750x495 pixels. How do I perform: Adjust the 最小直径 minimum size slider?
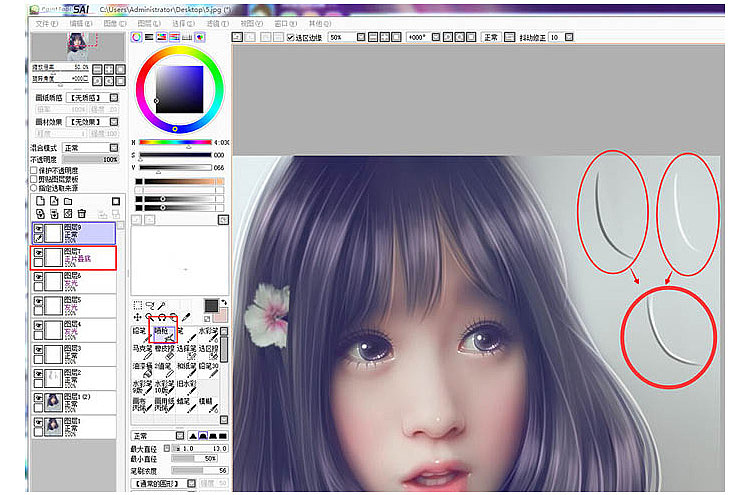point(194,459)
